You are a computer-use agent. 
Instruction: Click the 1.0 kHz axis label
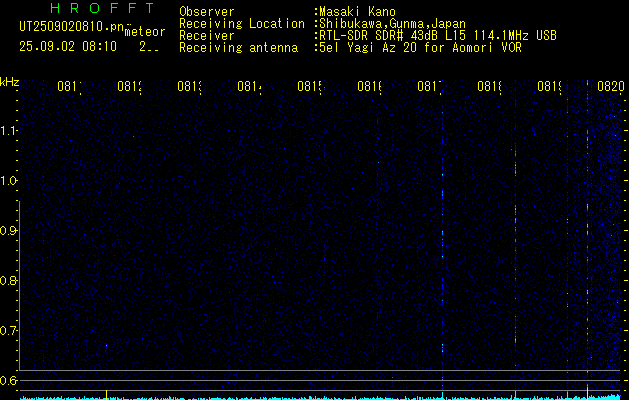(x=8, y=181)
